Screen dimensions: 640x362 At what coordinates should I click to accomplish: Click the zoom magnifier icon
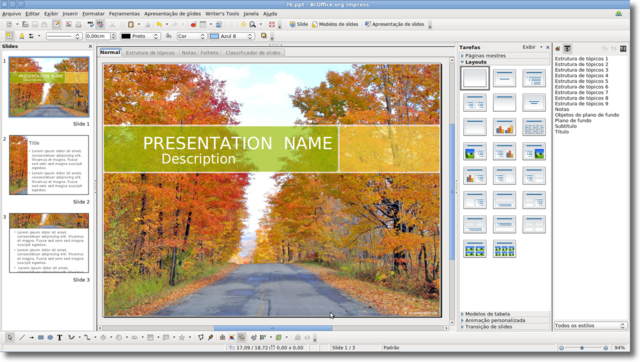click(x=253, y=24)
